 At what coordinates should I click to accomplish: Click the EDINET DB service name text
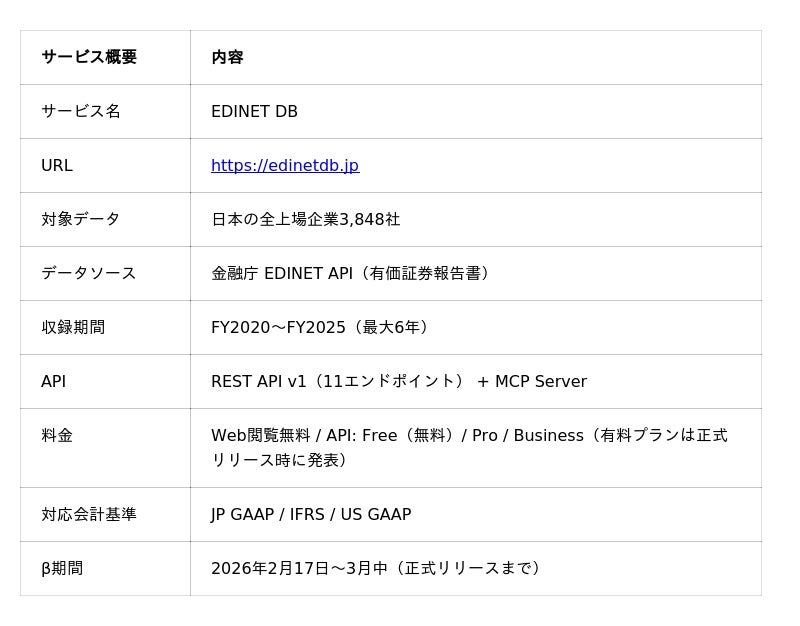point(254,112)
